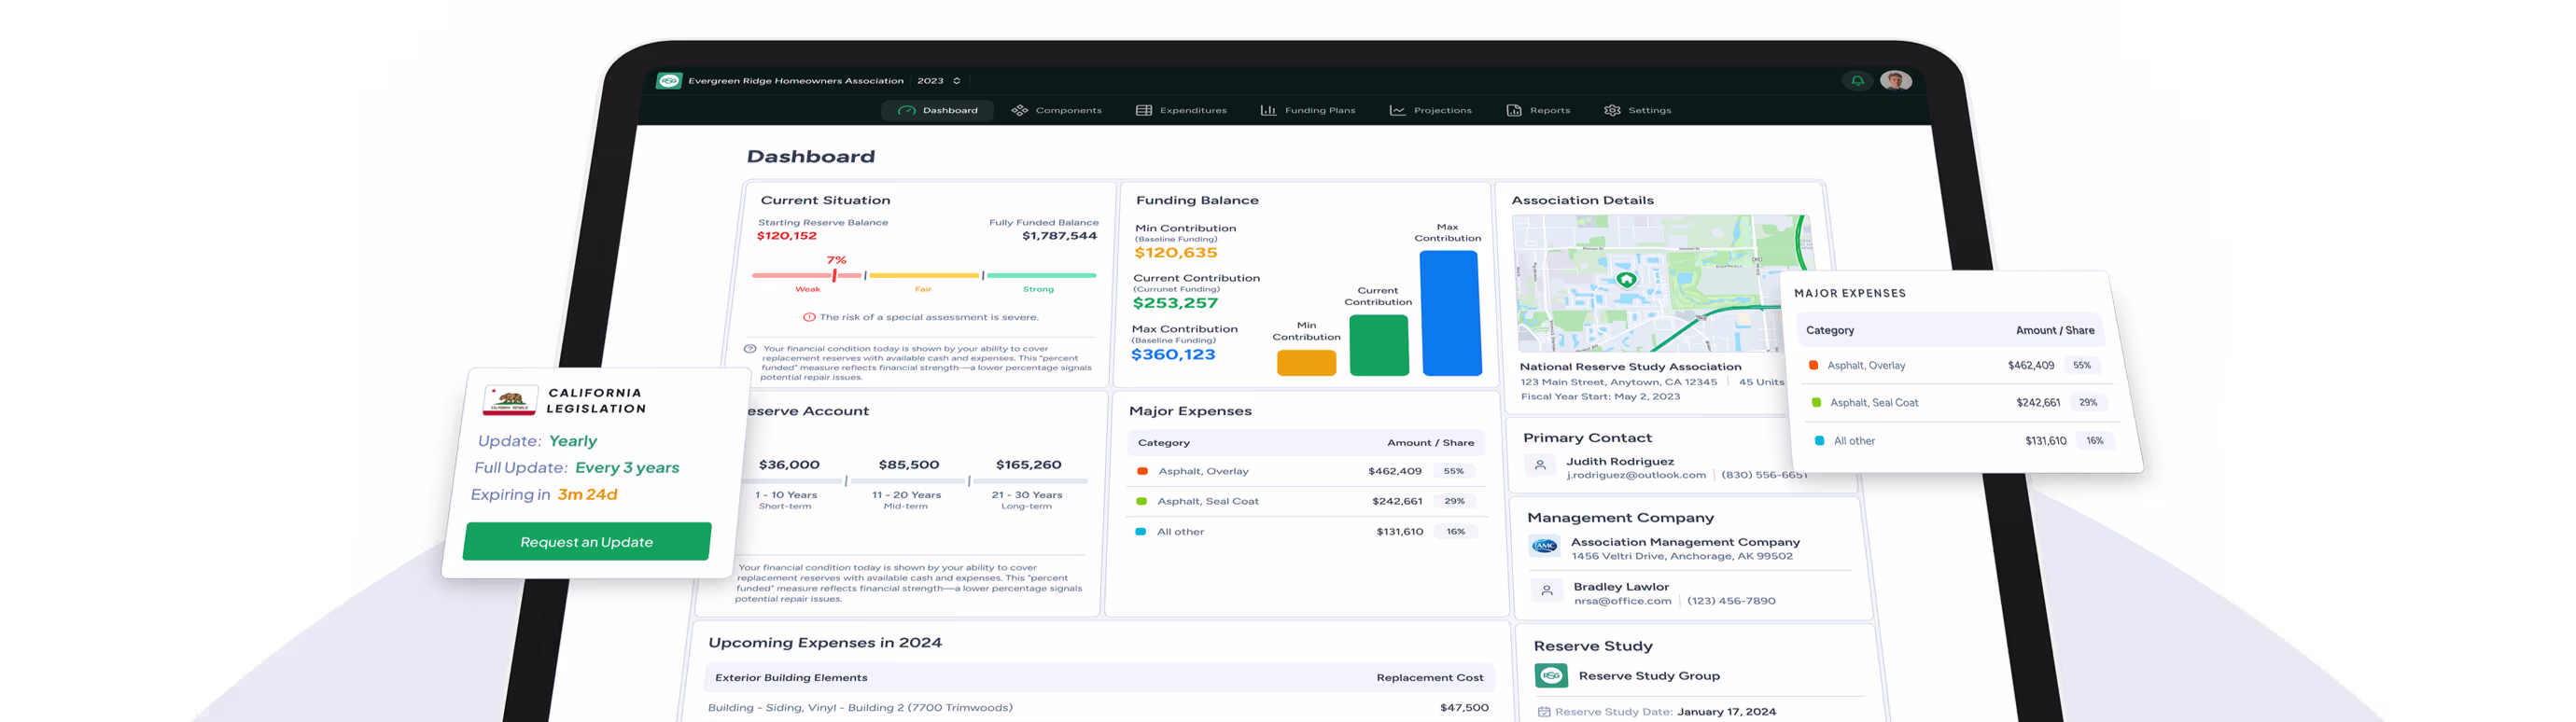The height and width of the screenshot is (722, 2576).
Task: Open notifications bell icon
Action: click(x=1857, y=81)
